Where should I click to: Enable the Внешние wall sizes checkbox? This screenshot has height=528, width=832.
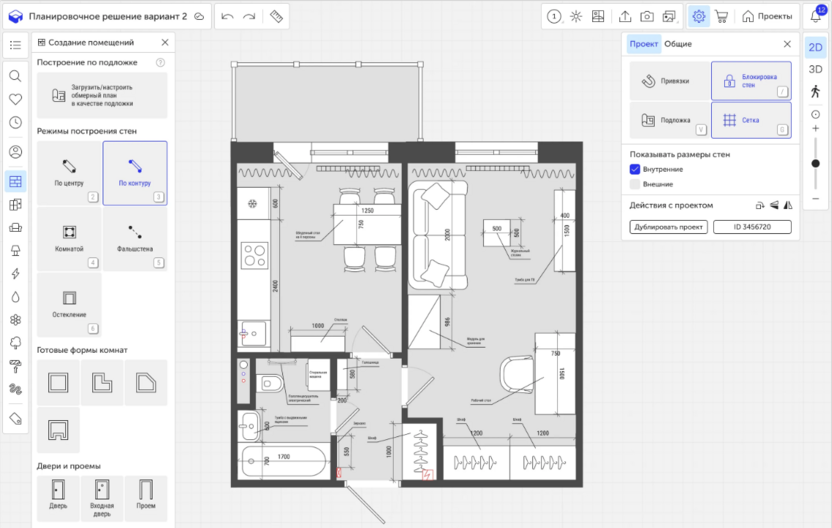pyautogui.click(x=635, y=184)
